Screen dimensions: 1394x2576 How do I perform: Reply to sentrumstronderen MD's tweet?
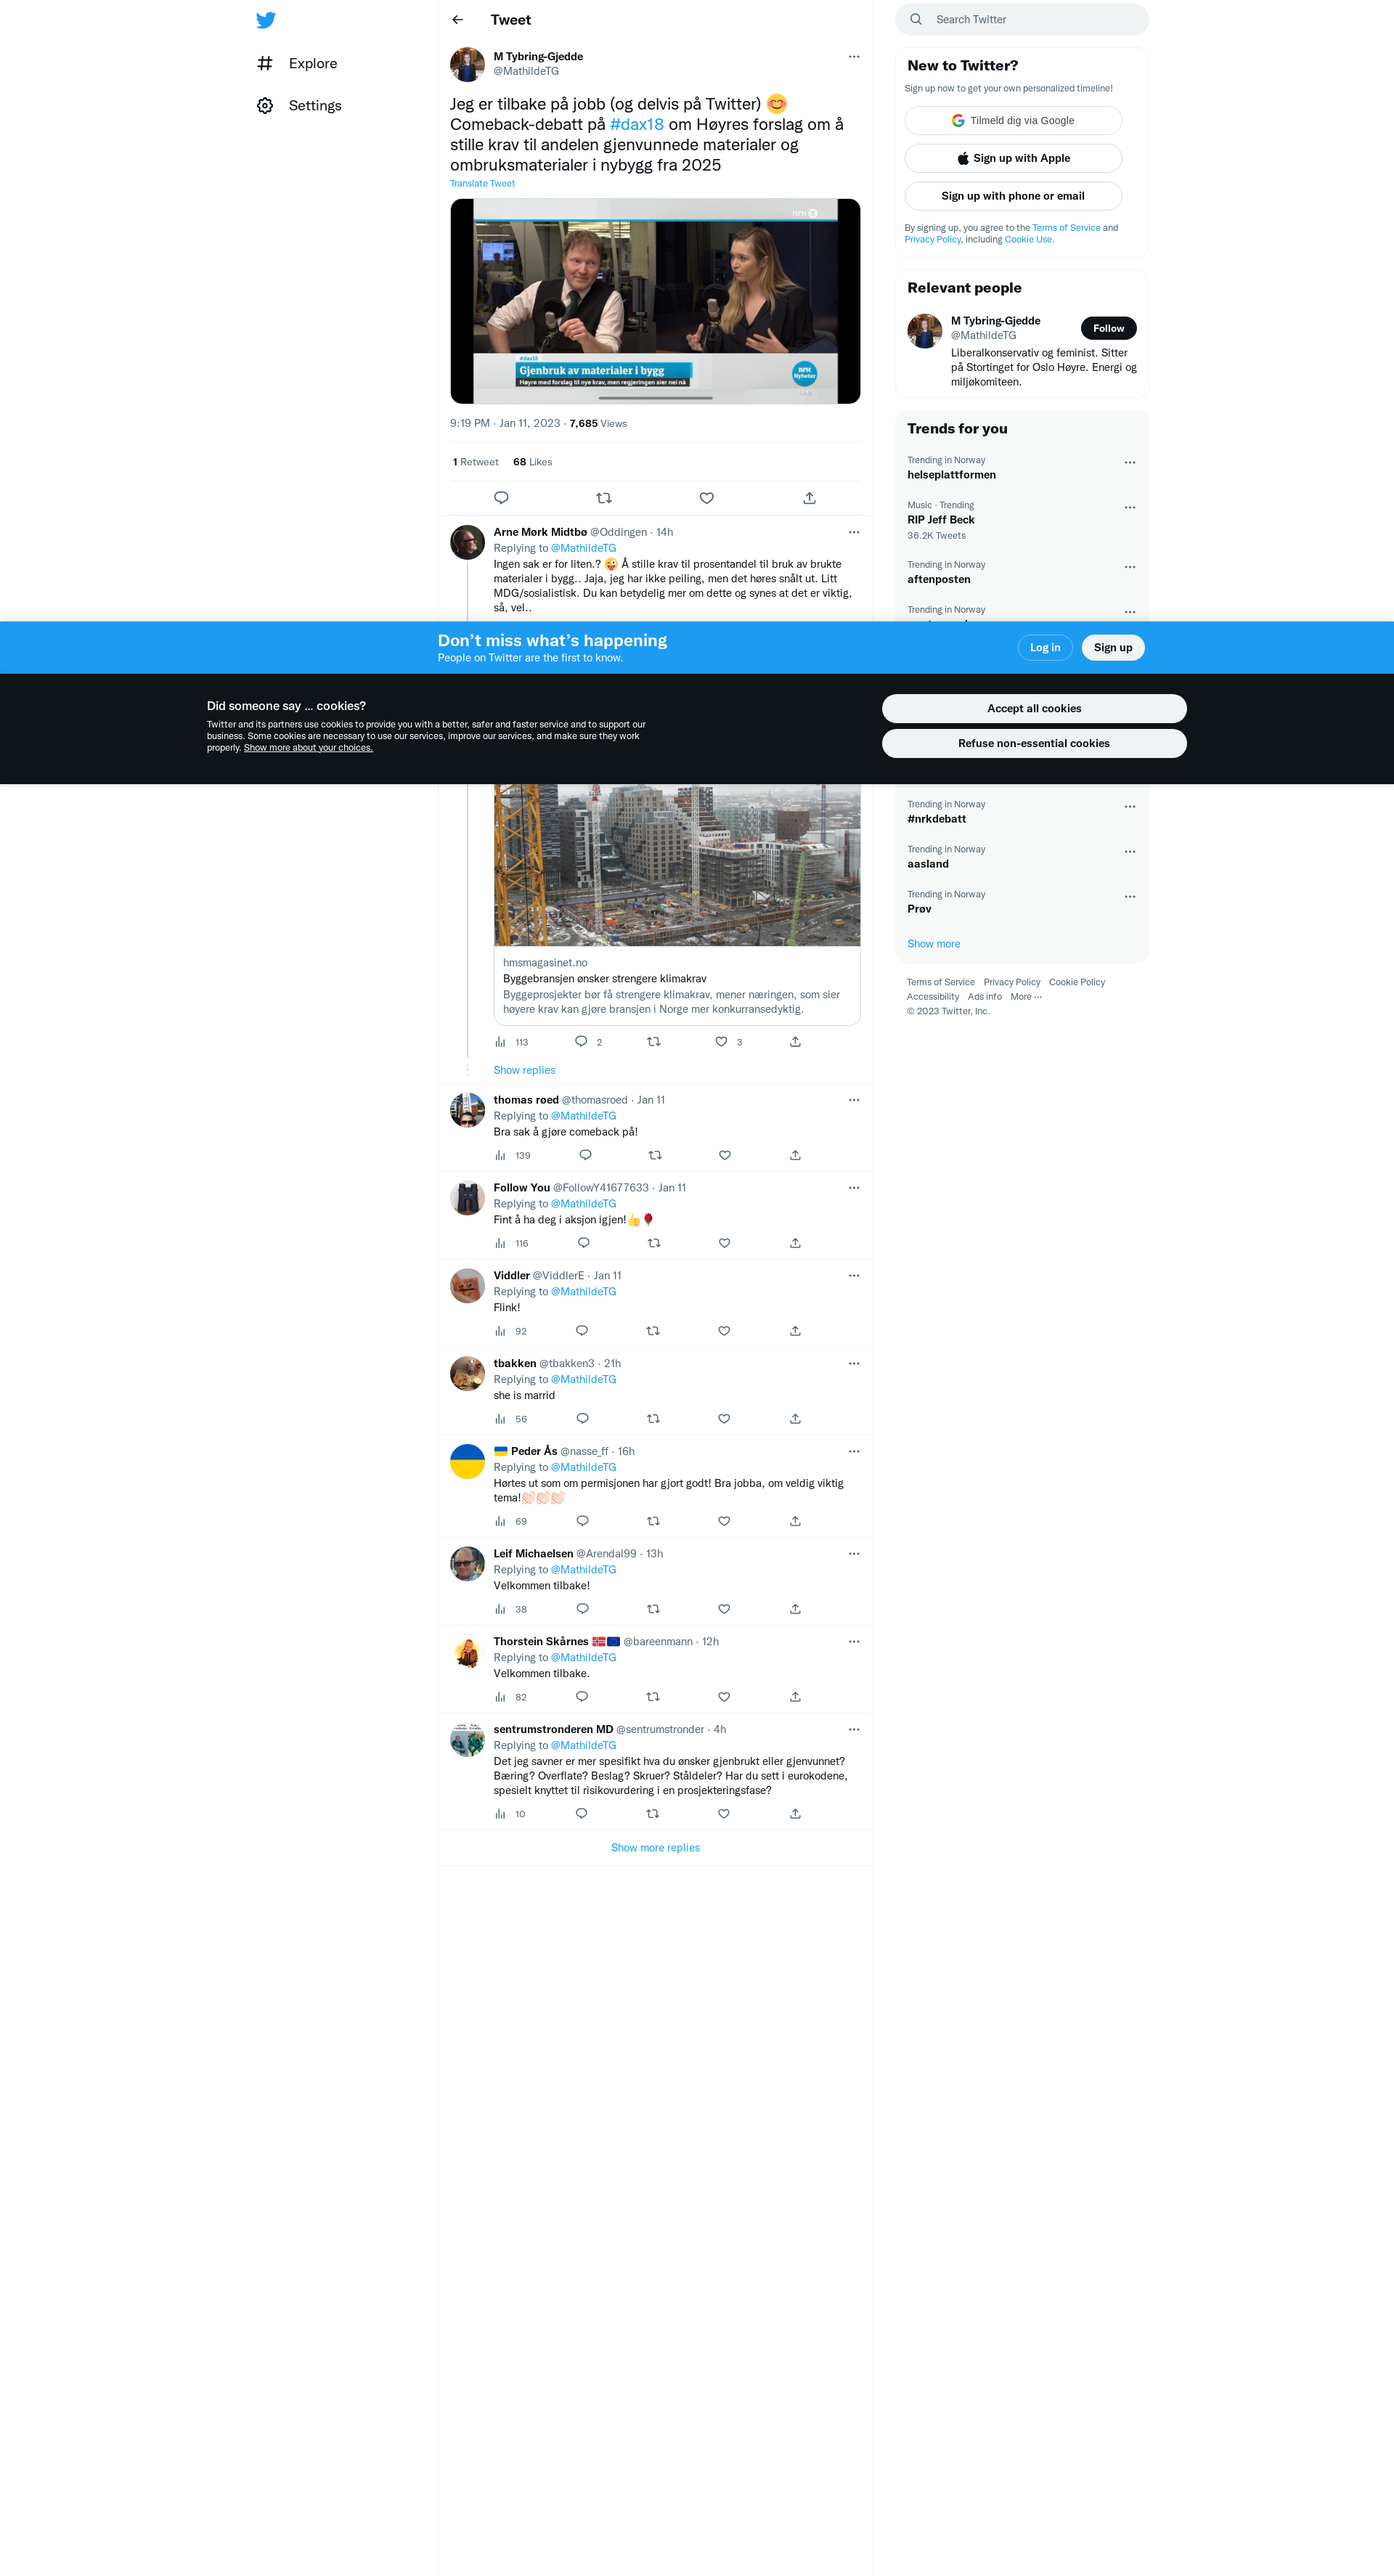(581, 1814)
